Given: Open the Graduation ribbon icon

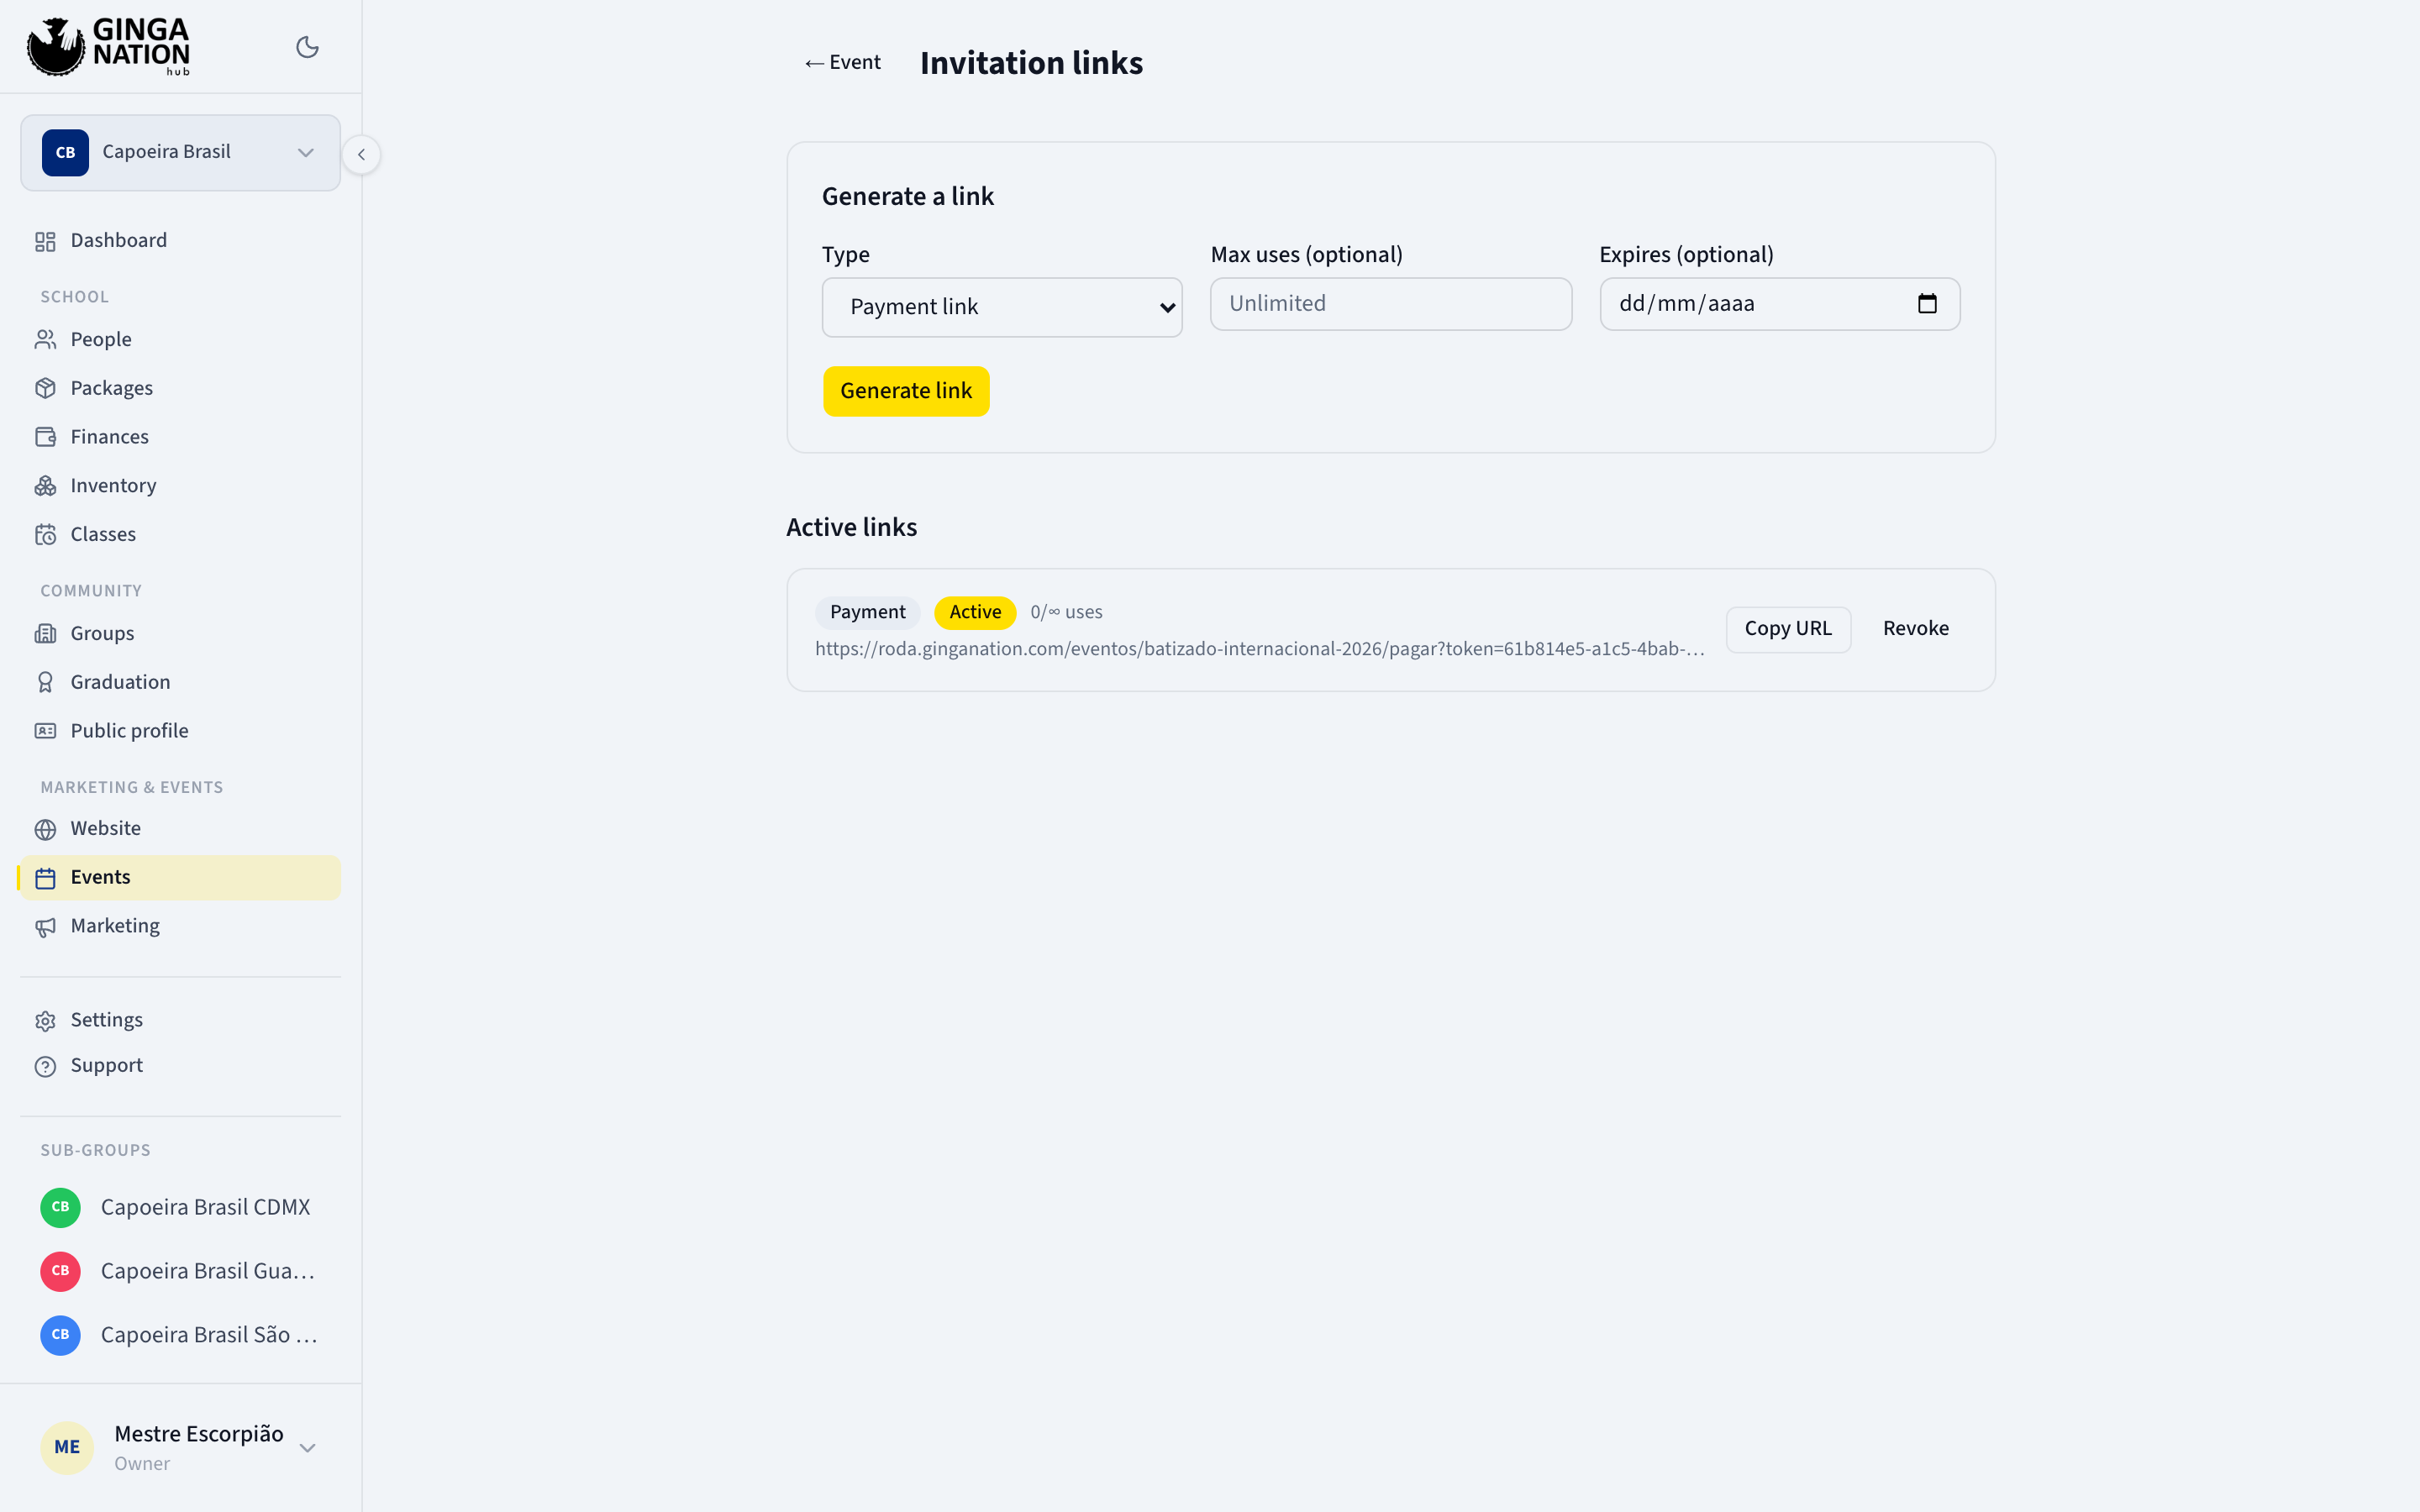Looking at the screenshot, I should point(45,682).
